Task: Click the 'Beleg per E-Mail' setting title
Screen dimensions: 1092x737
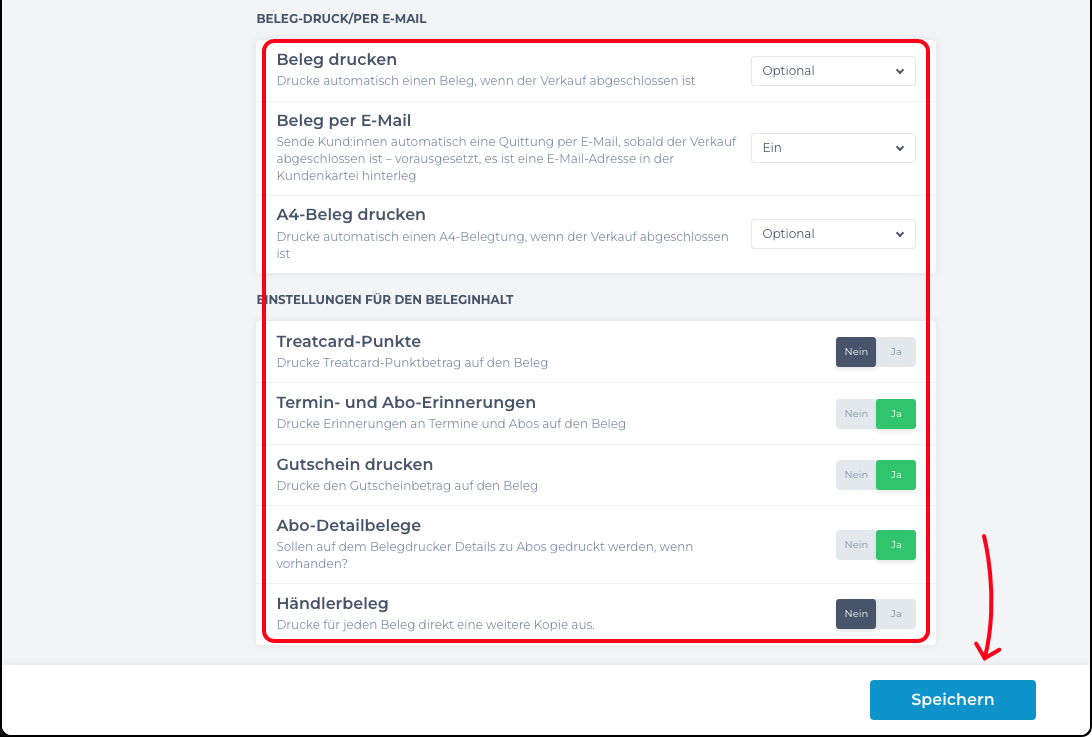Action: (344, 121)
